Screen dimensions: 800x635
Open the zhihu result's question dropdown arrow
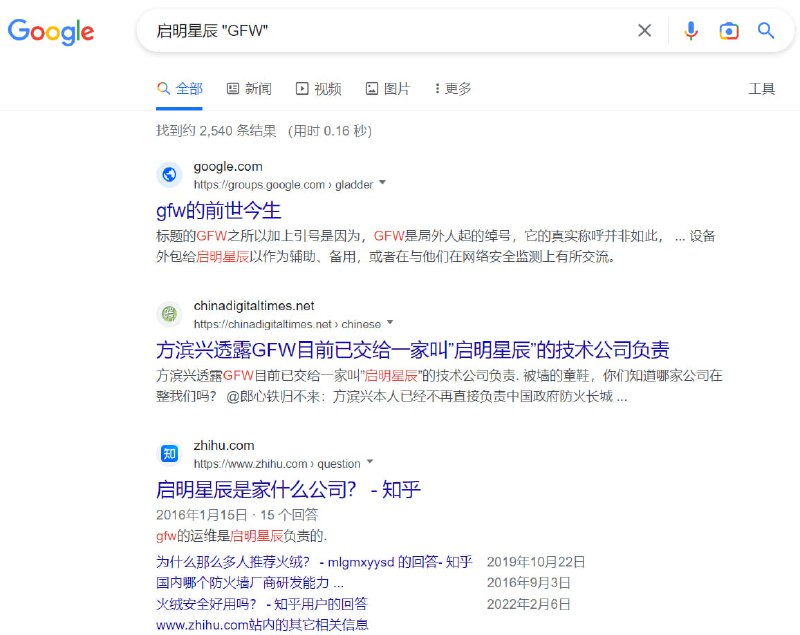(369, 463)
